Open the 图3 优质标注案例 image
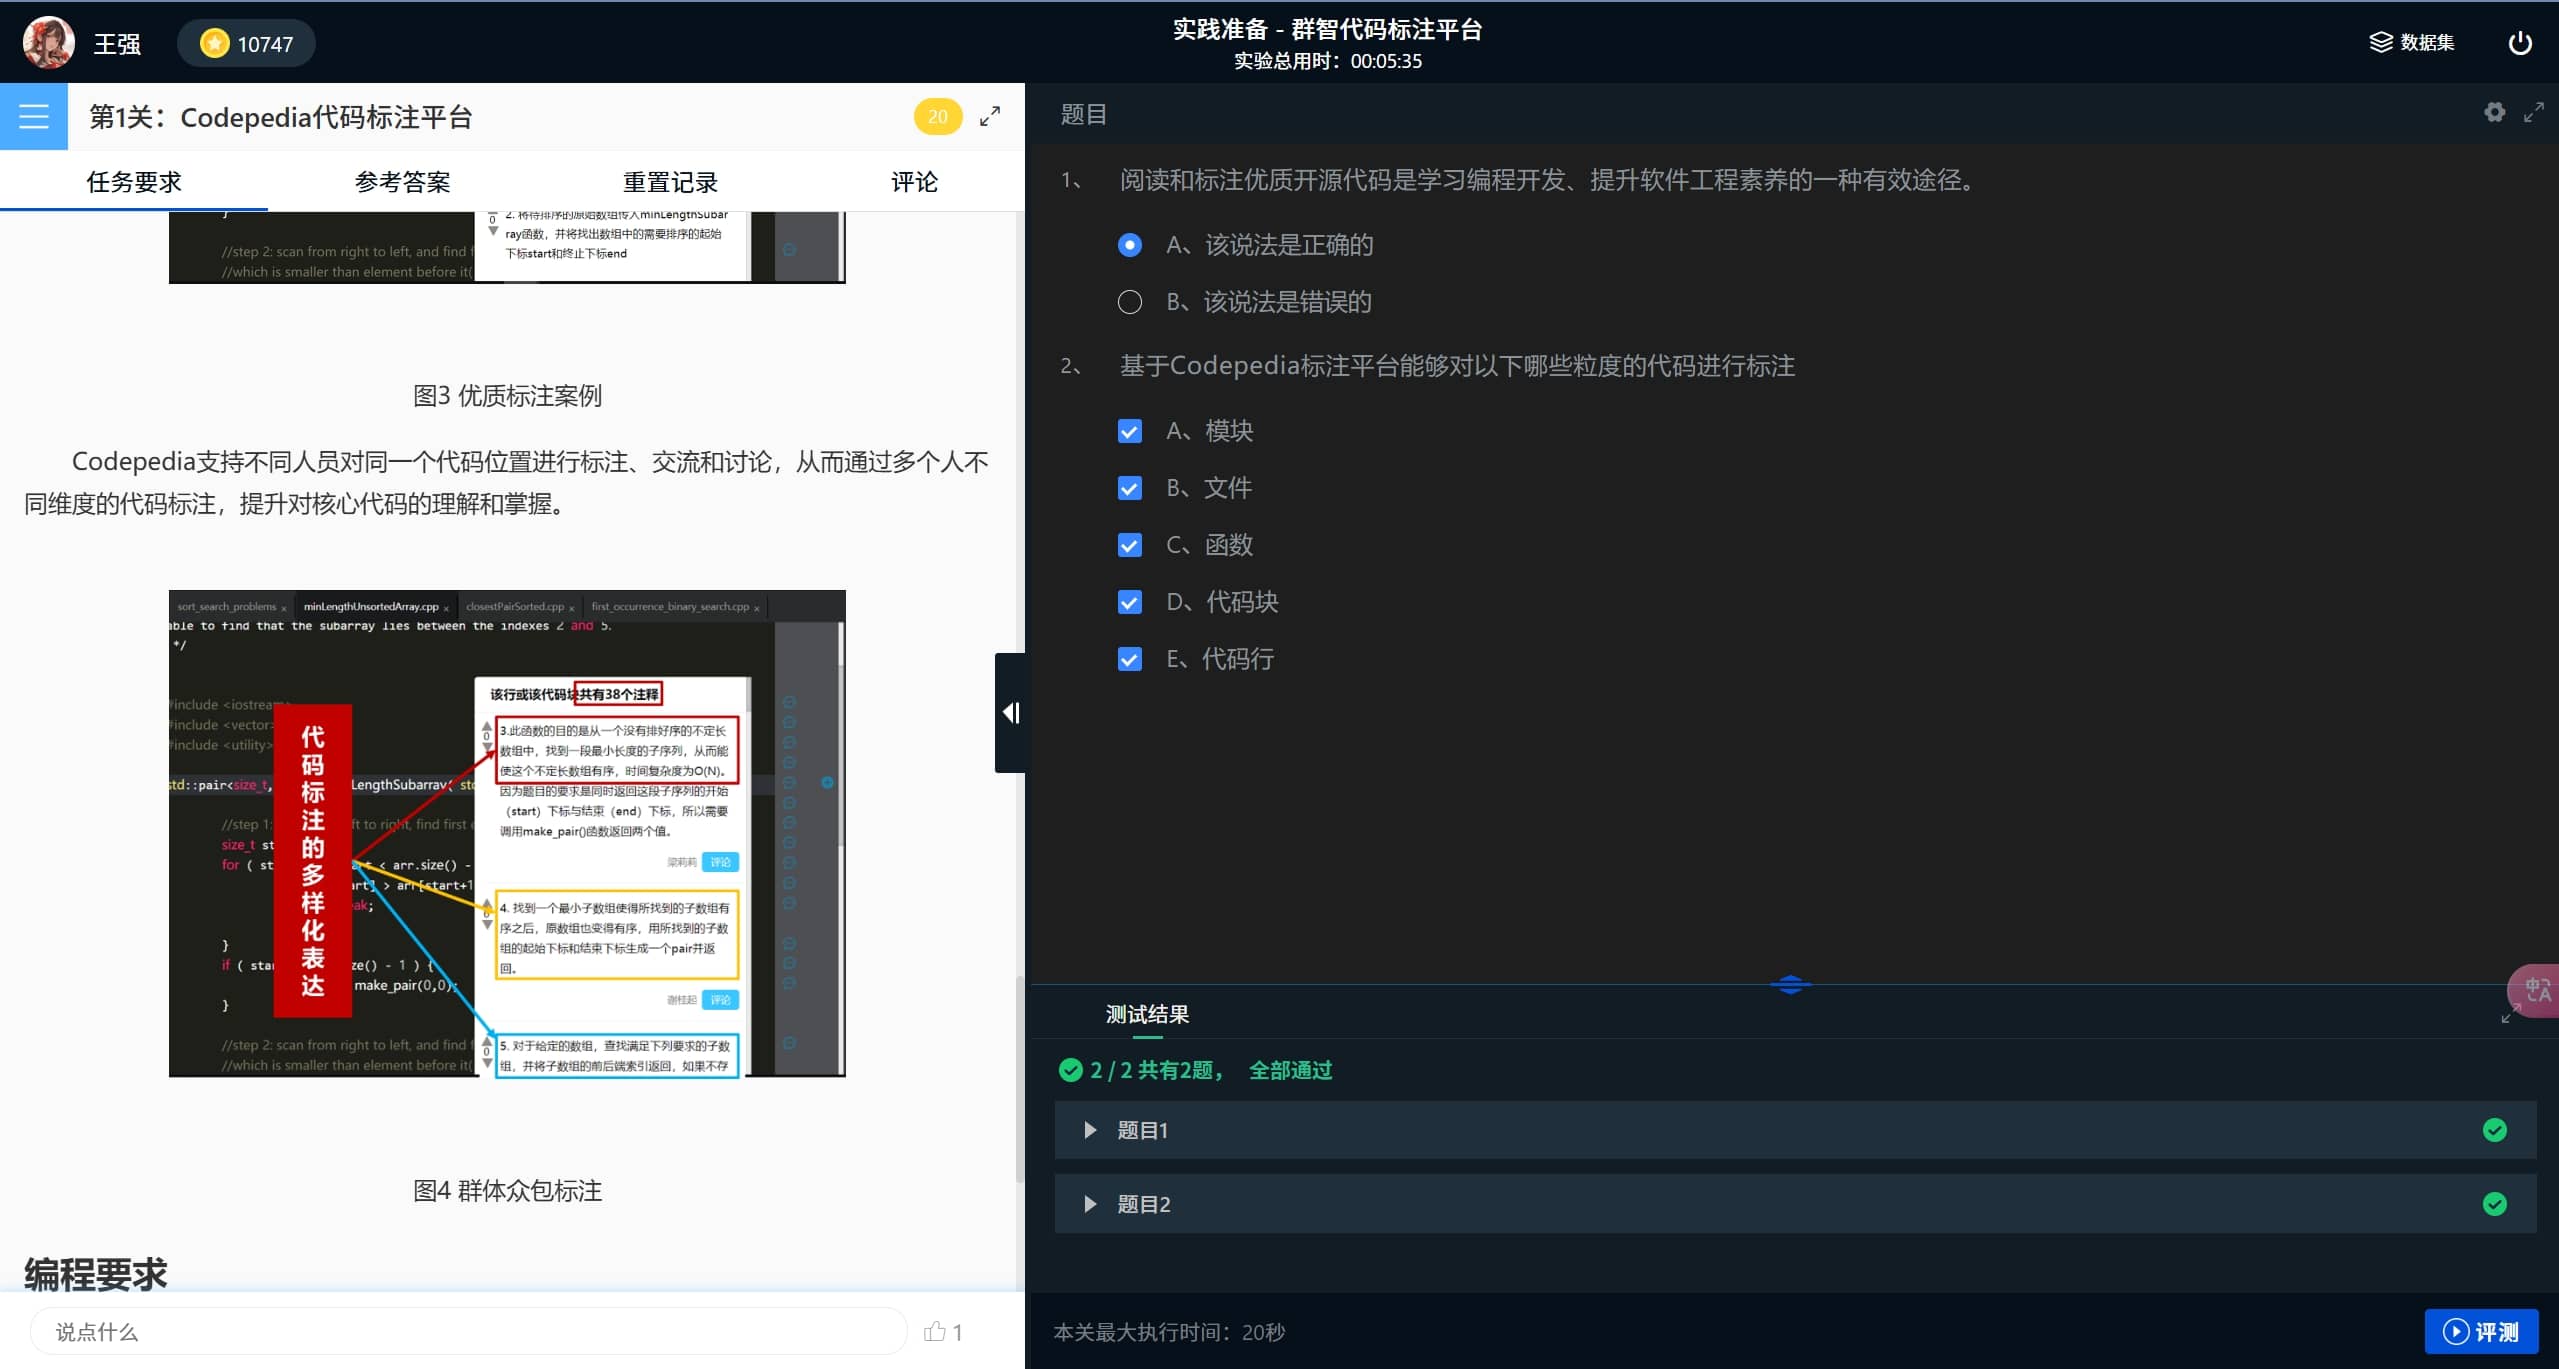The height and width of the screenshot is (1369, 2559). [507, 247]
